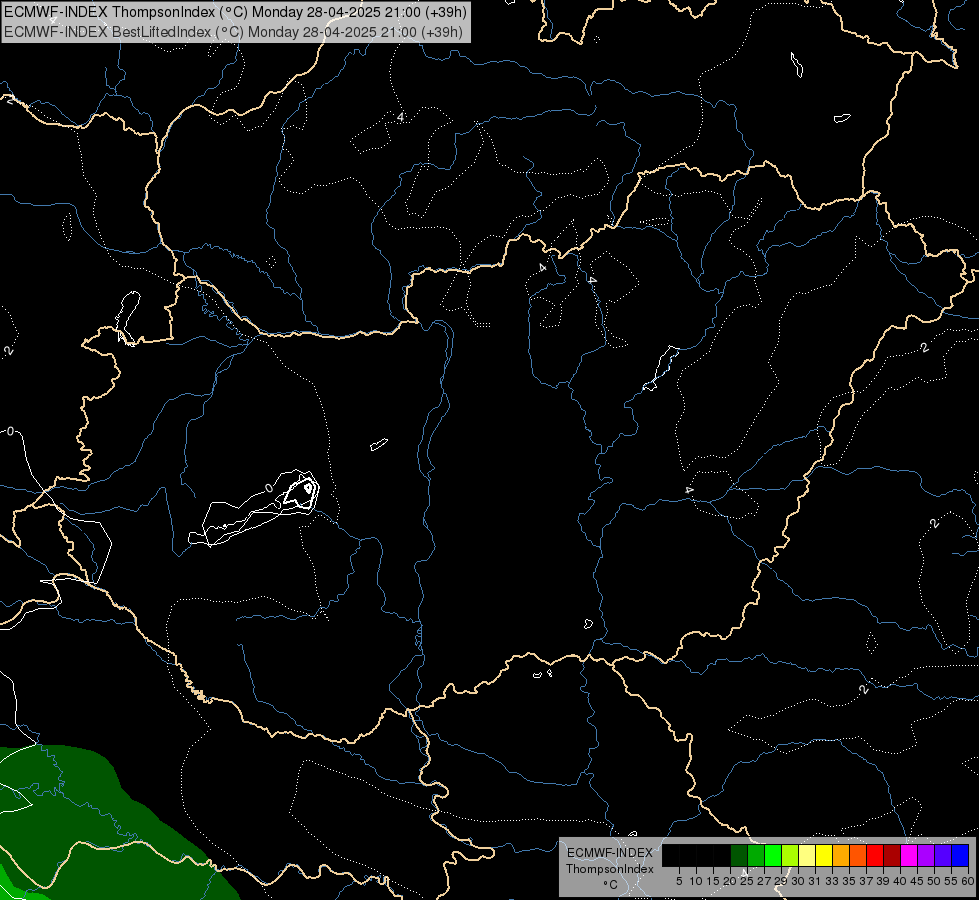Click the legend tick value '35'

(x=849, y=881)
